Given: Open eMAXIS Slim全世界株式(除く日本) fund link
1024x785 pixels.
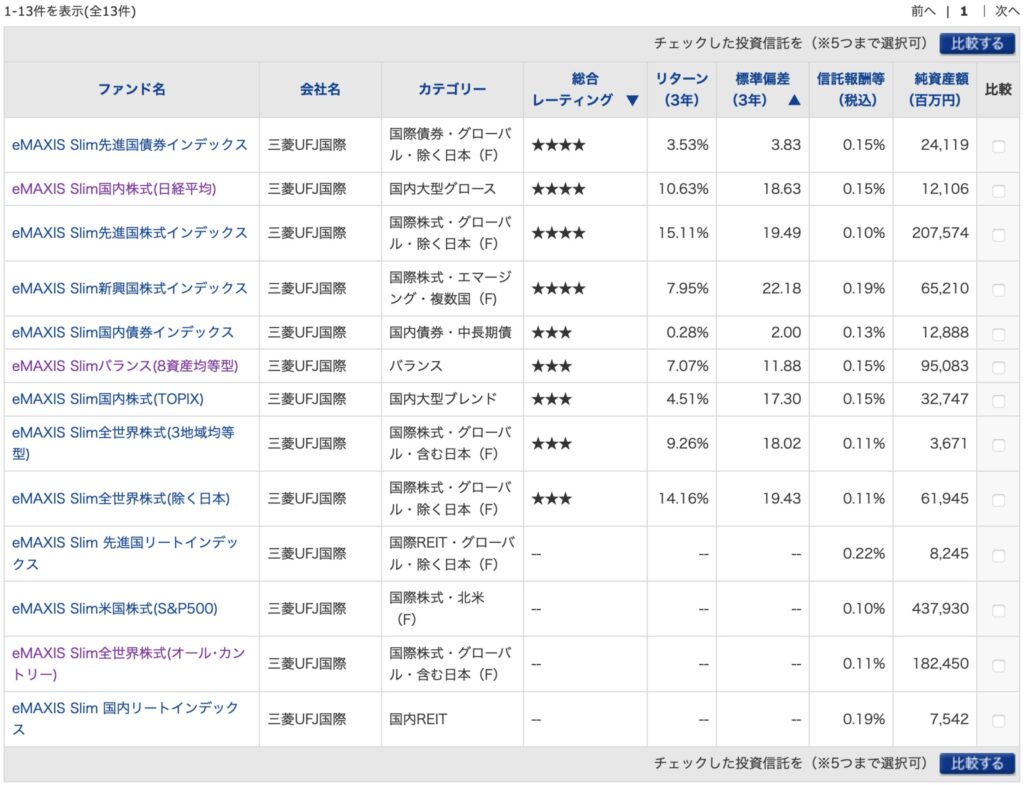Looking at the screenshot, I should tap(121, 499).
